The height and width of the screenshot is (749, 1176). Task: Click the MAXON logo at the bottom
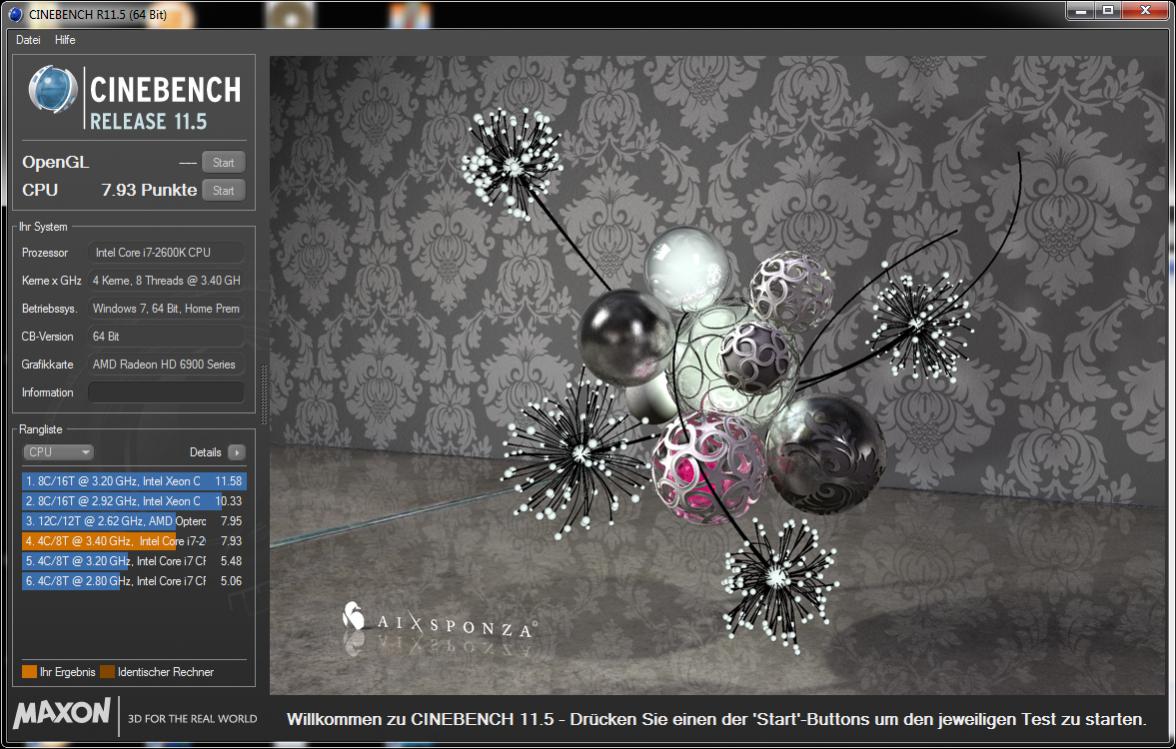point(62,713)
